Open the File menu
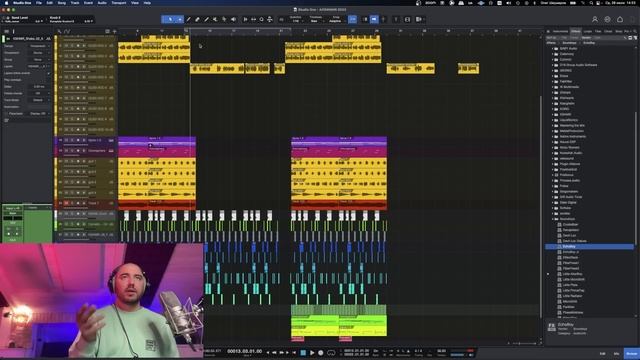640x360 pixels. coord(39,3)
